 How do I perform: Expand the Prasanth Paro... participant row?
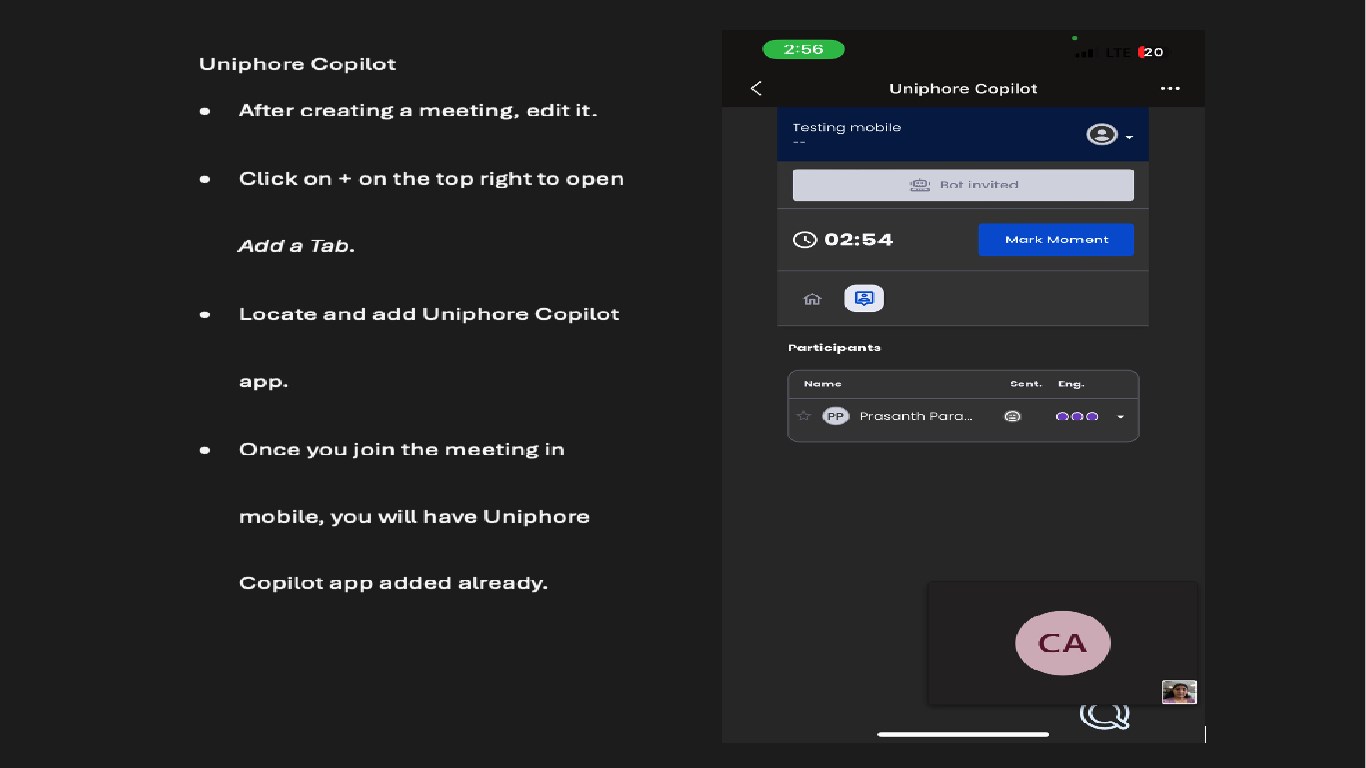coord(1120,417)
